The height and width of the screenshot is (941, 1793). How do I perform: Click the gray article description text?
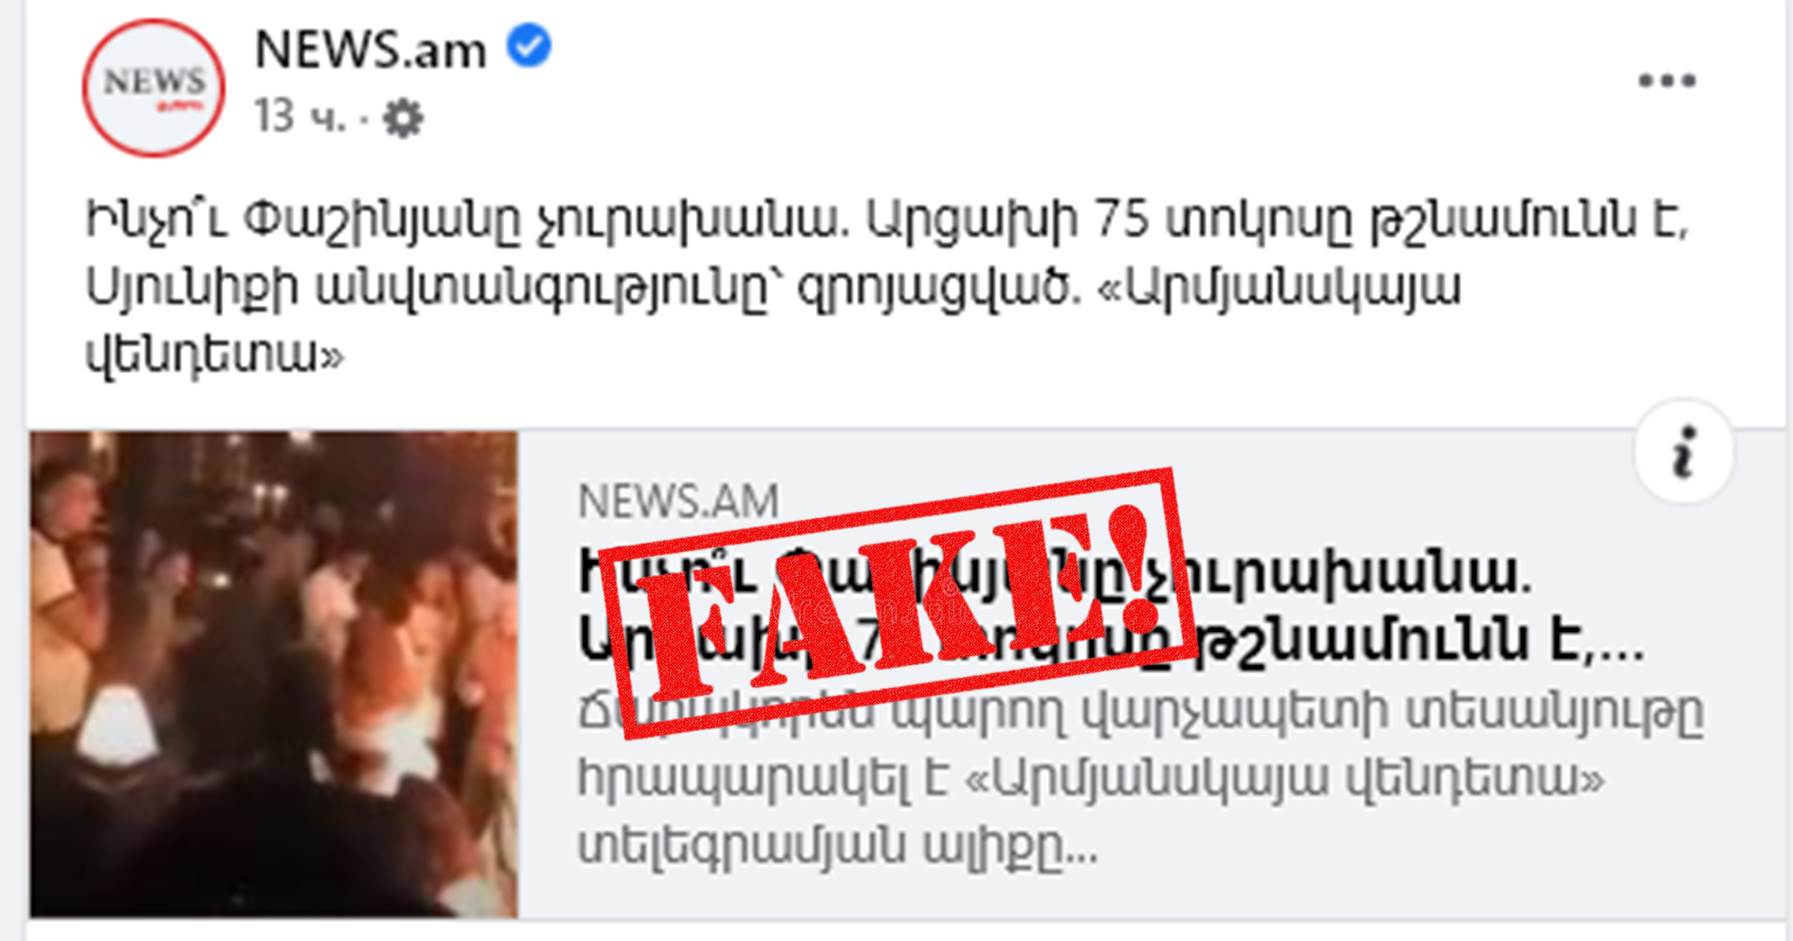1140,778
